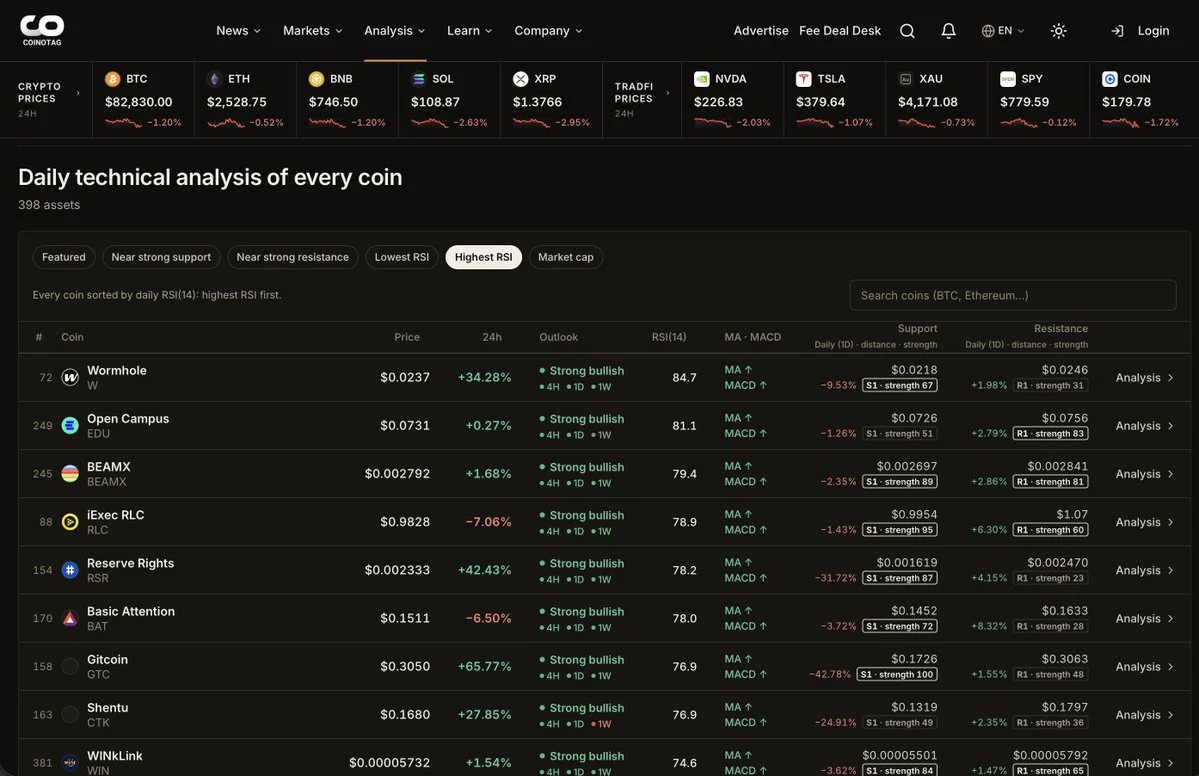Viewport: 1199px width, 776px height.
Task: Open Analysis for Gitcoin row
Action: click(1145, 667)
